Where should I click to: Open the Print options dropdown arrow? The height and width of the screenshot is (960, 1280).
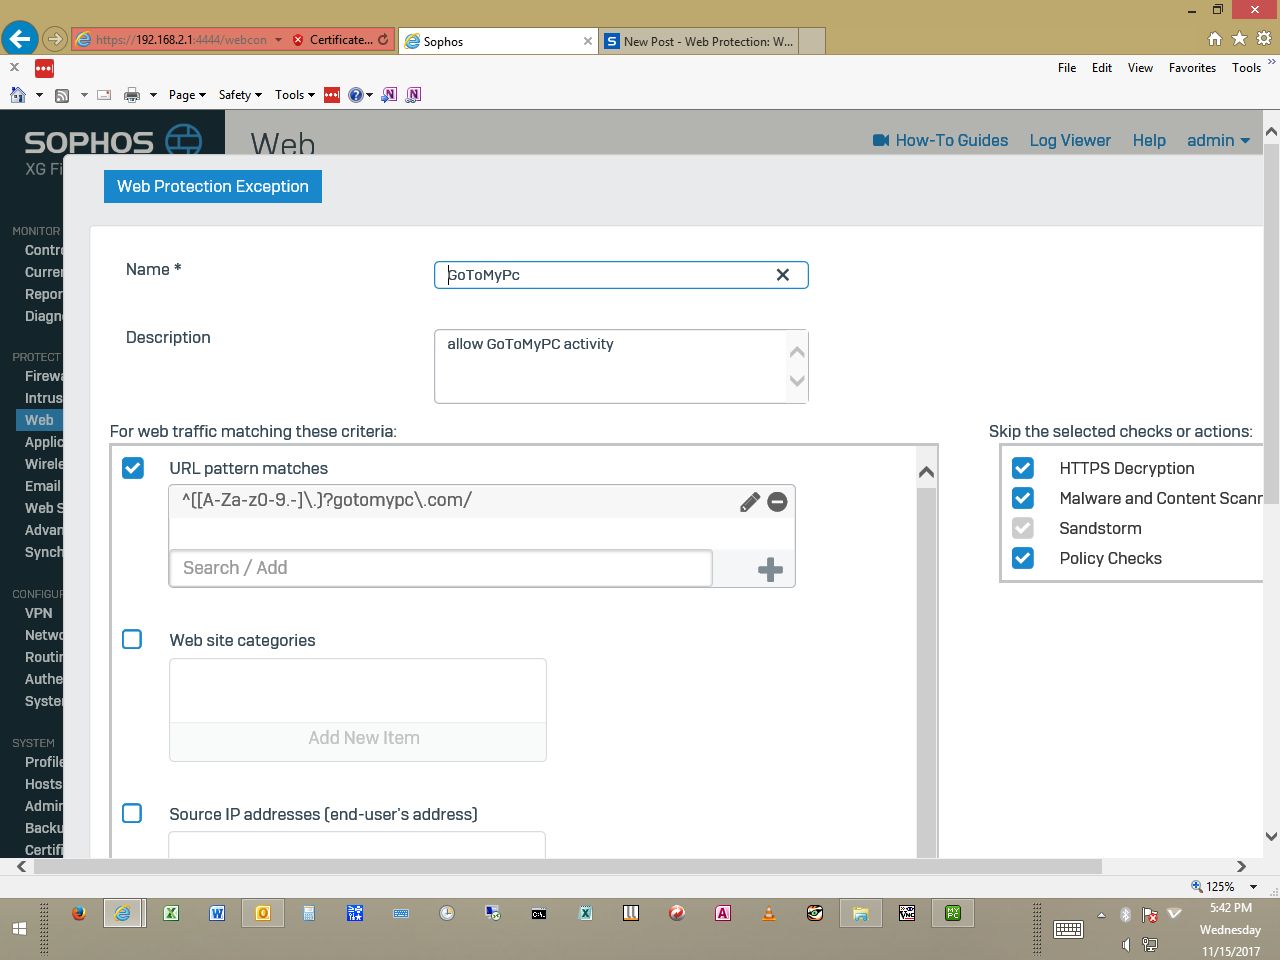click(153, 95)
